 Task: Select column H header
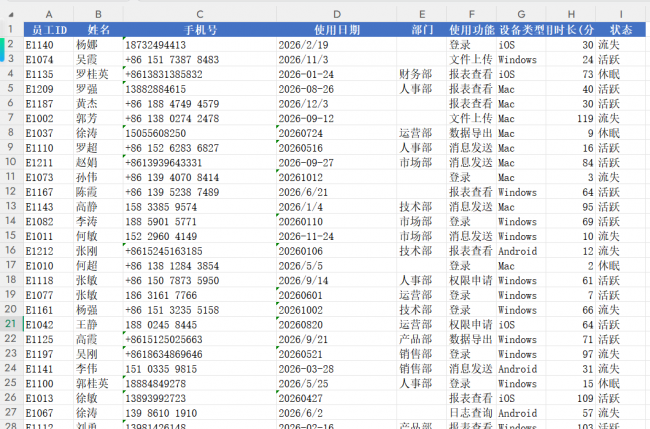(571, 15)
